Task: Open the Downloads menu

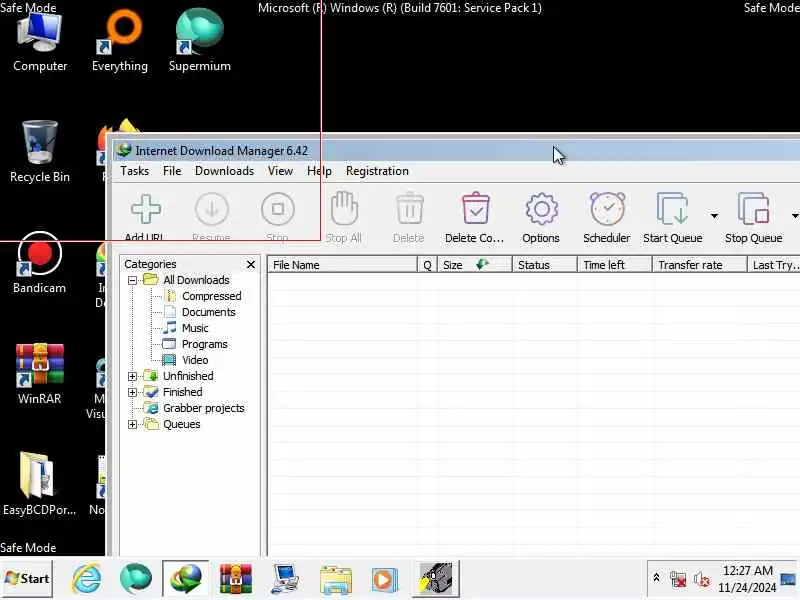Action: pyautogui.click(x=224, y=171)
